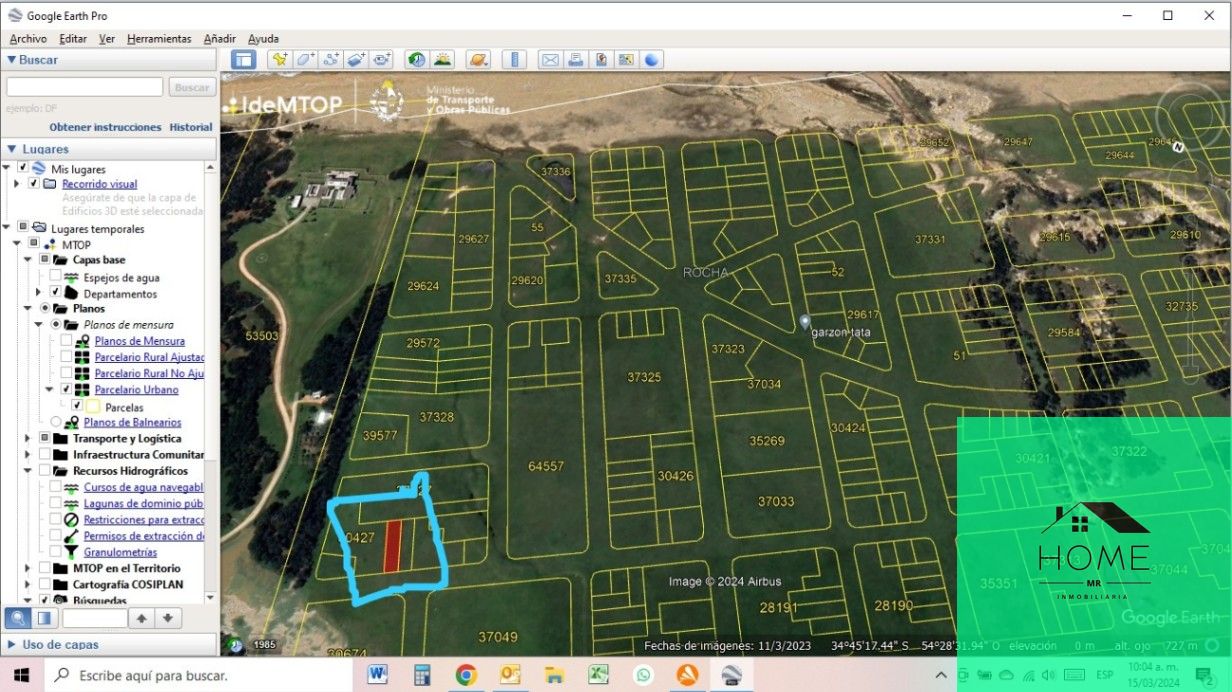Open the Google Earth web globe icon
The image size is (1232, 692).
(652, 59)
